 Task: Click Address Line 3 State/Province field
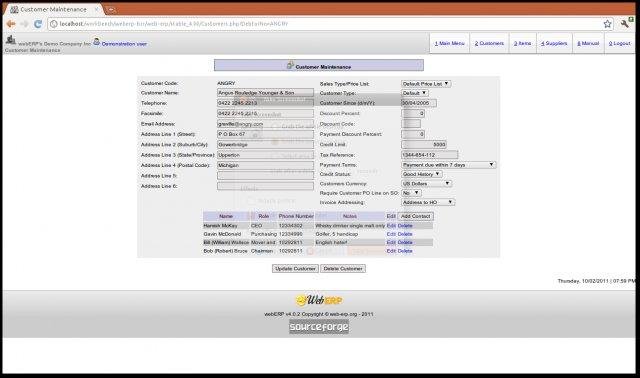(265, 155)
